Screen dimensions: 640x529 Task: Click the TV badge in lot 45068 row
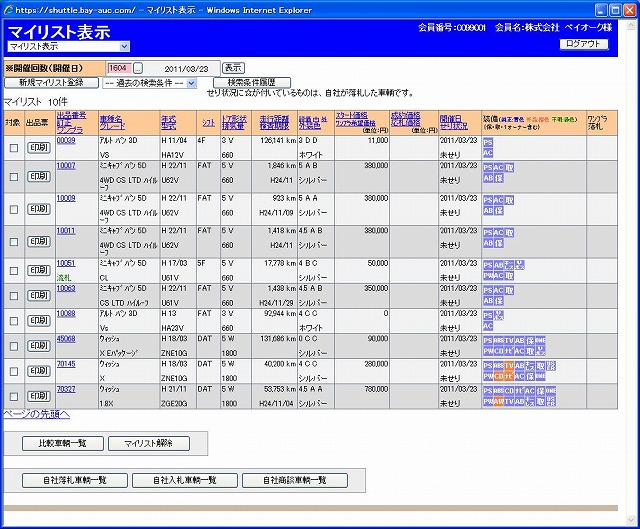tap(509, 341)
